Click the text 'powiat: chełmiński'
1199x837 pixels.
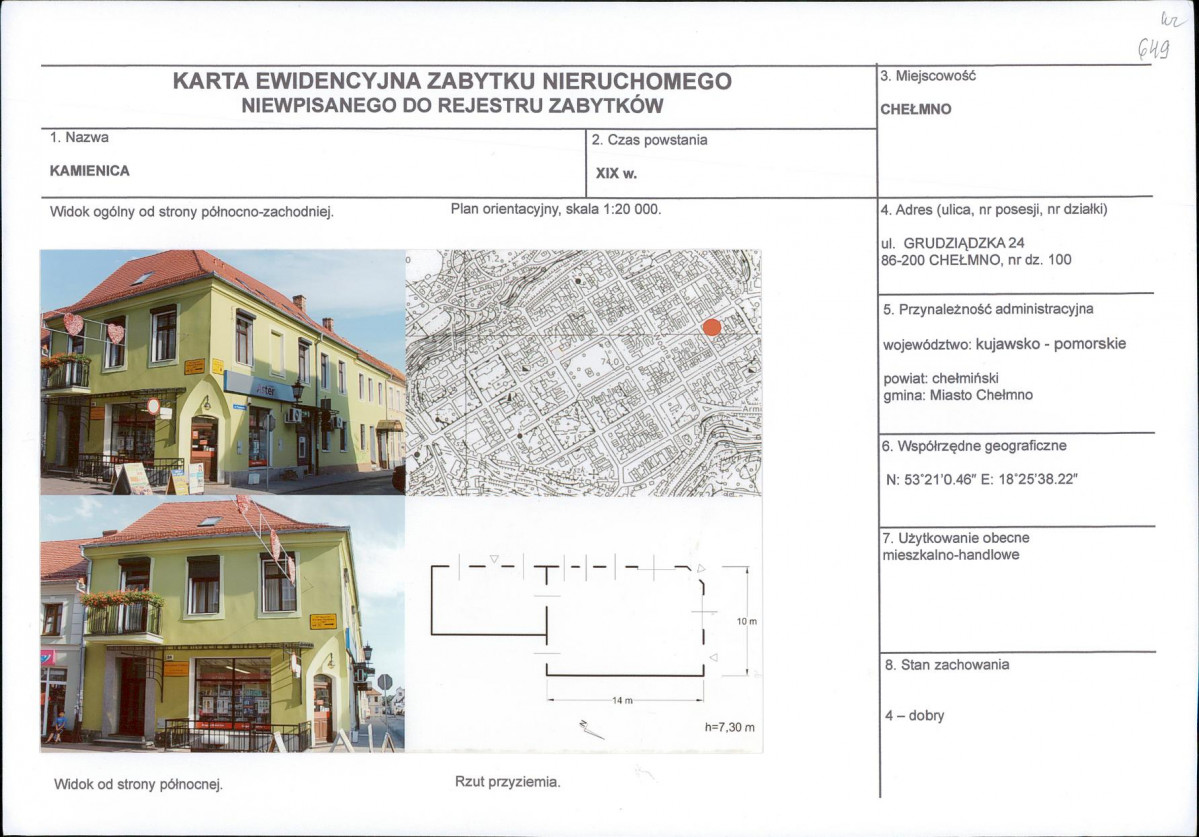coord(941,378)
